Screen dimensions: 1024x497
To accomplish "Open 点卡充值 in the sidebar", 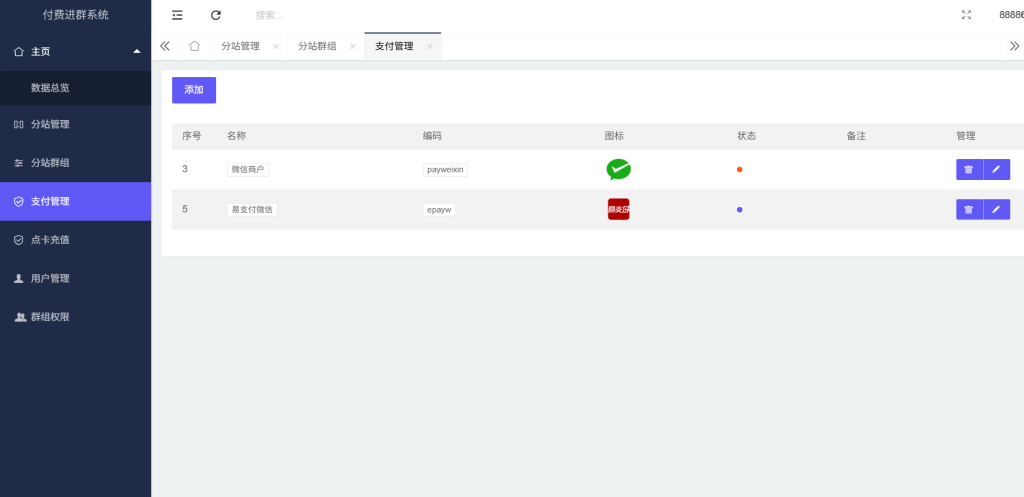I will click(x=50, y=240).
